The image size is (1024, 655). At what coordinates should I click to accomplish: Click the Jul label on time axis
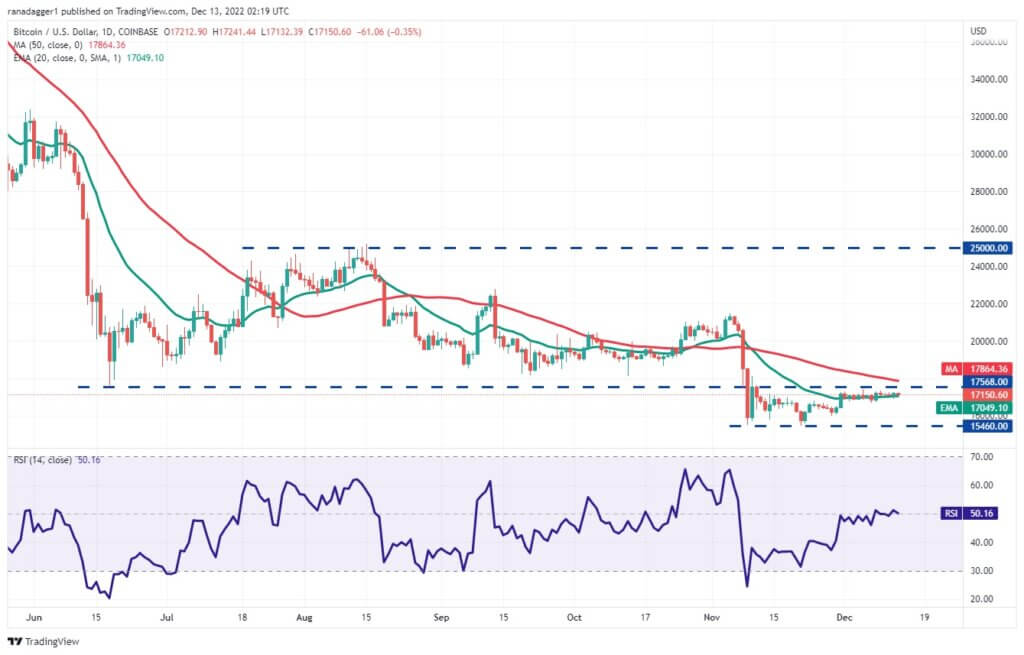167,617
